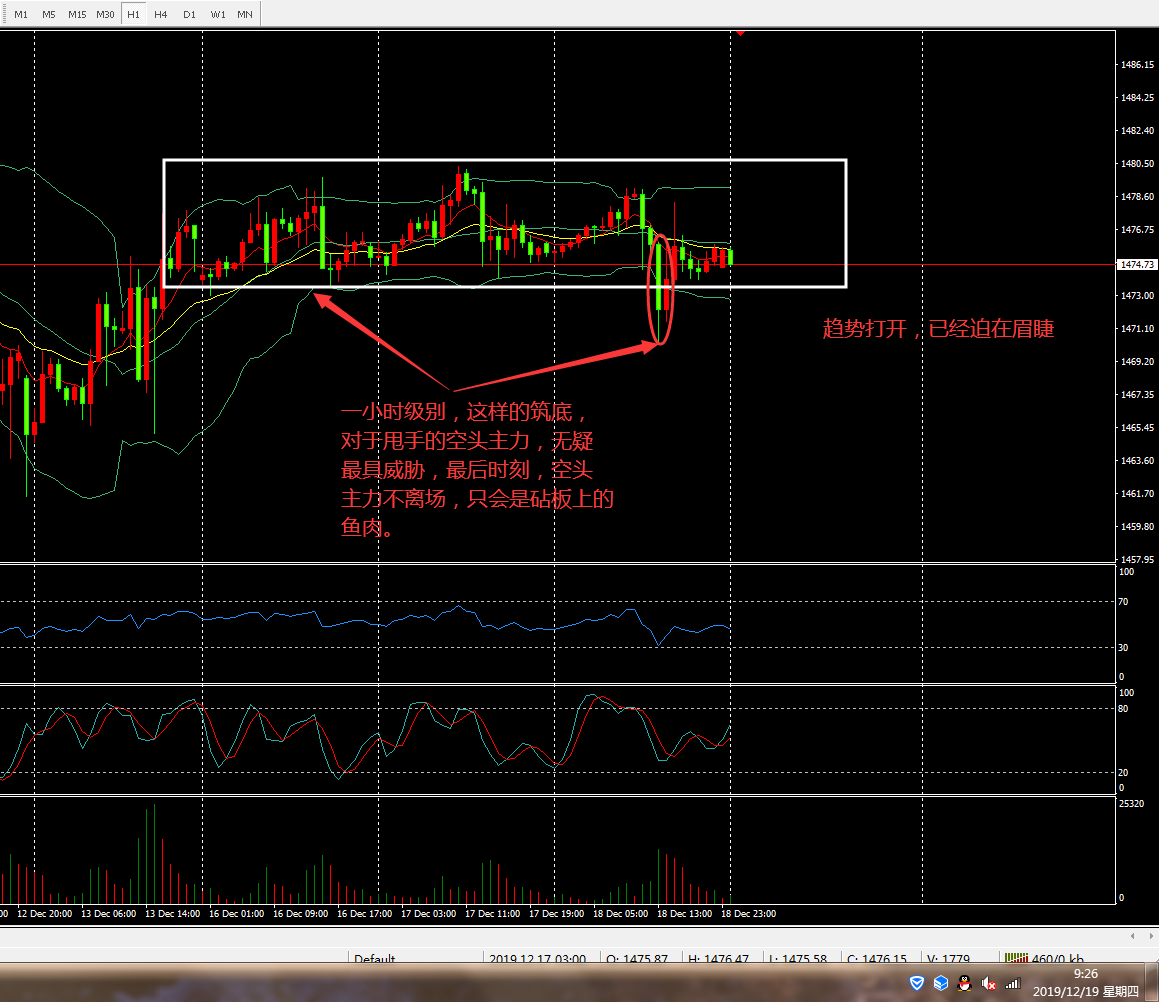Click the muted volume speaker icon
Image resolution: width=1159 pixels, height=1002 pixels.
click(x=988, y=984)
